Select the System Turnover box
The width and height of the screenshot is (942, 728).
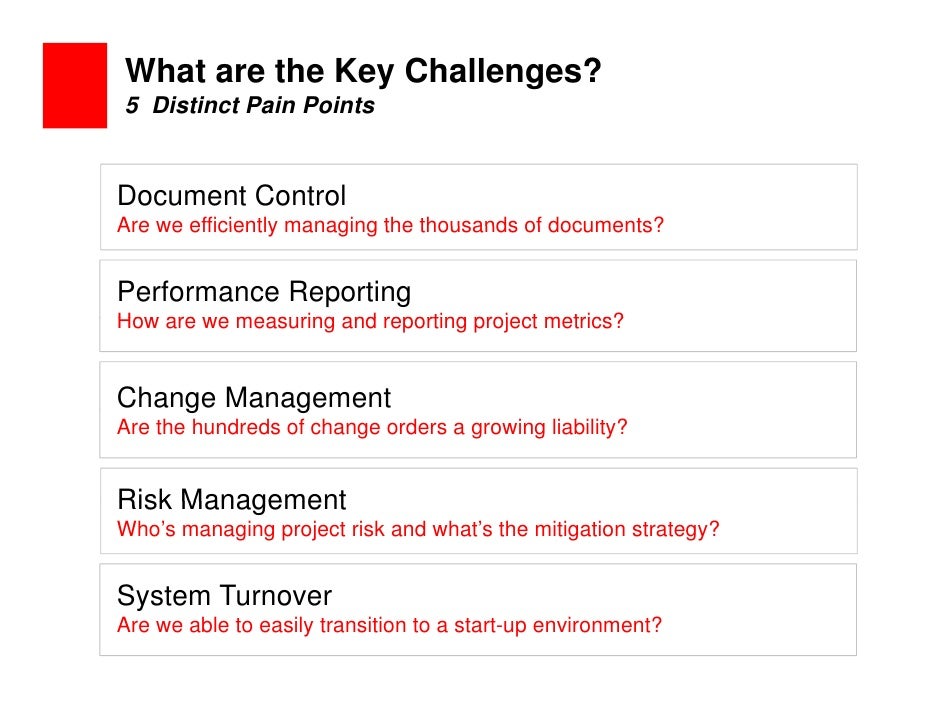(x=478, y=610)
